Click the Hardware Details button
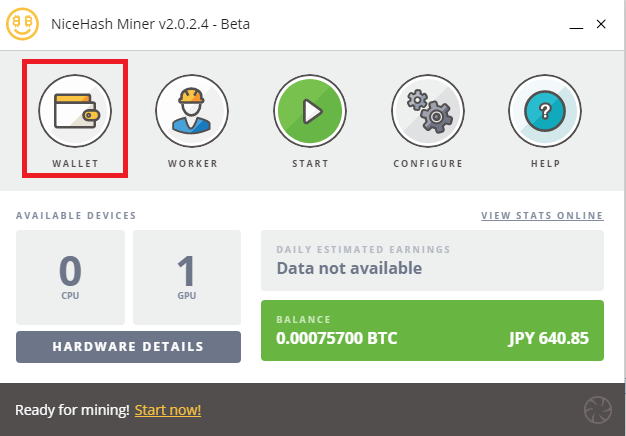626x436 pixels. (128, 347)
